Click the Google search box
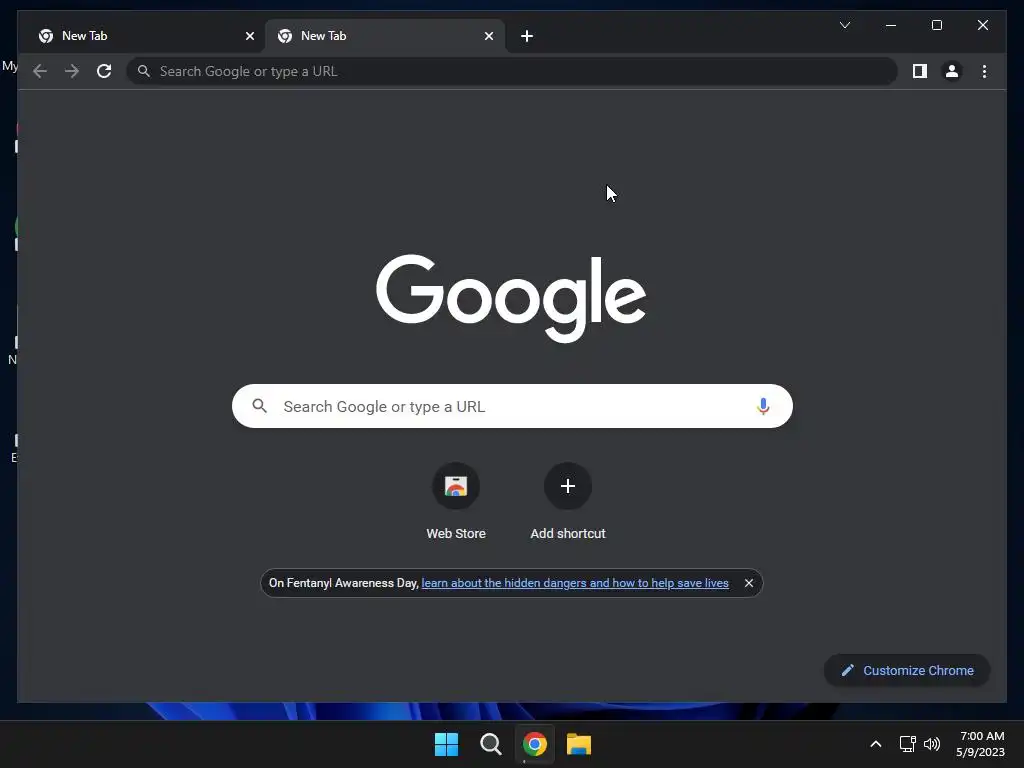 point(512,406)
